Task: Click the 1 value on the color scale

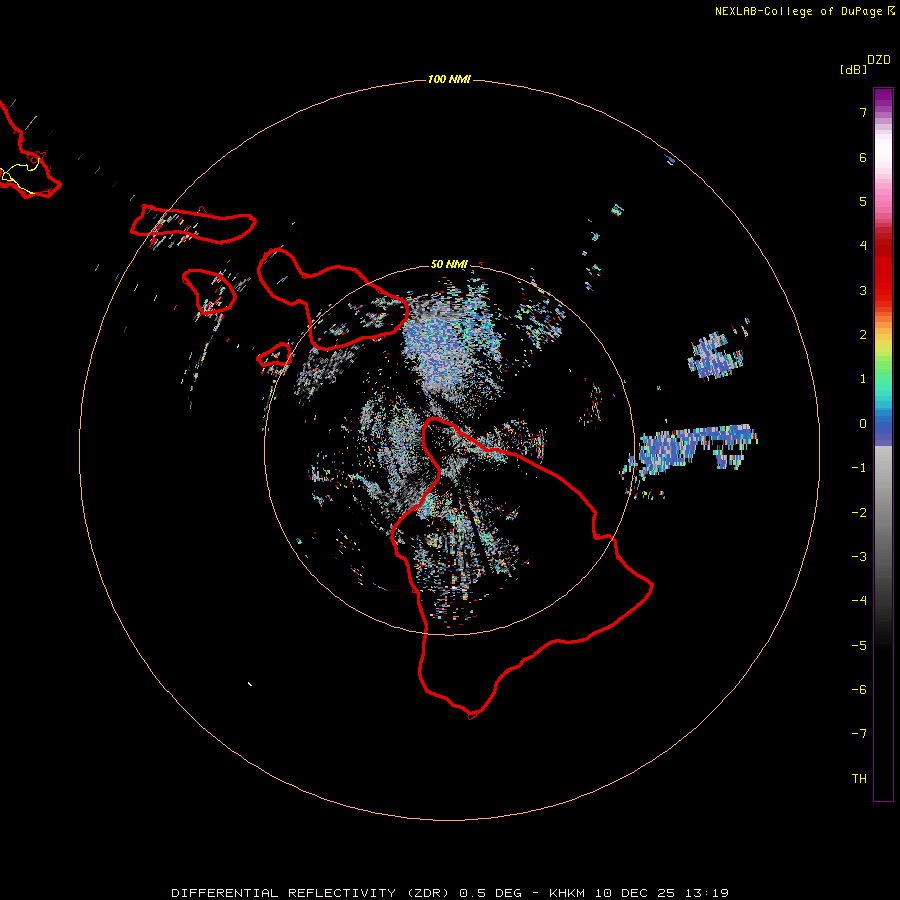Action: (863, 379)
